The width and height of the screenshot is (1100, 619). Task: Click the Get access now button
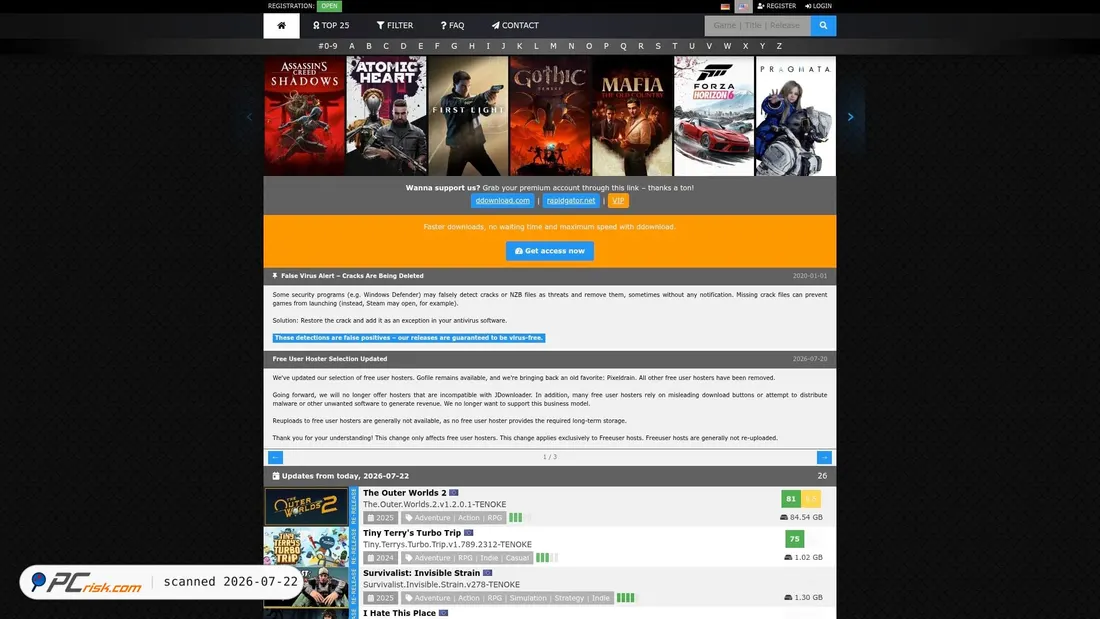click(550, 251)
